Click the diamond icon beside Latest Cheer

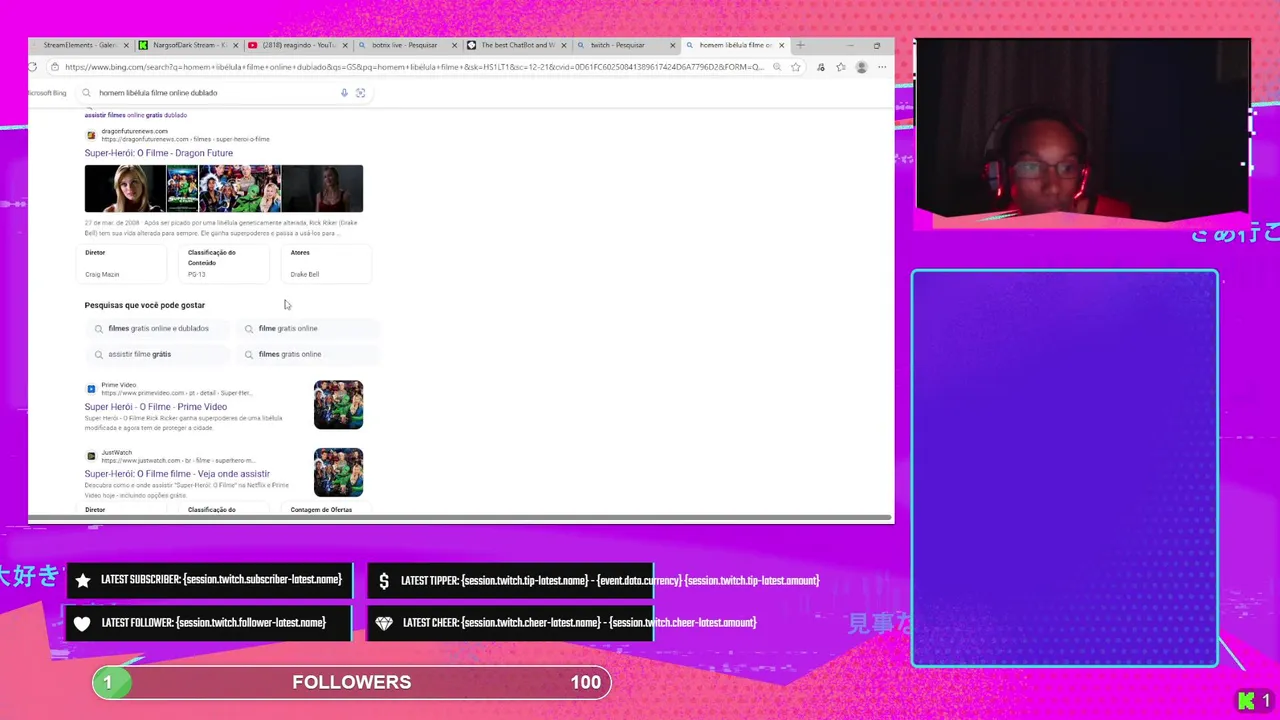(384, 623)
